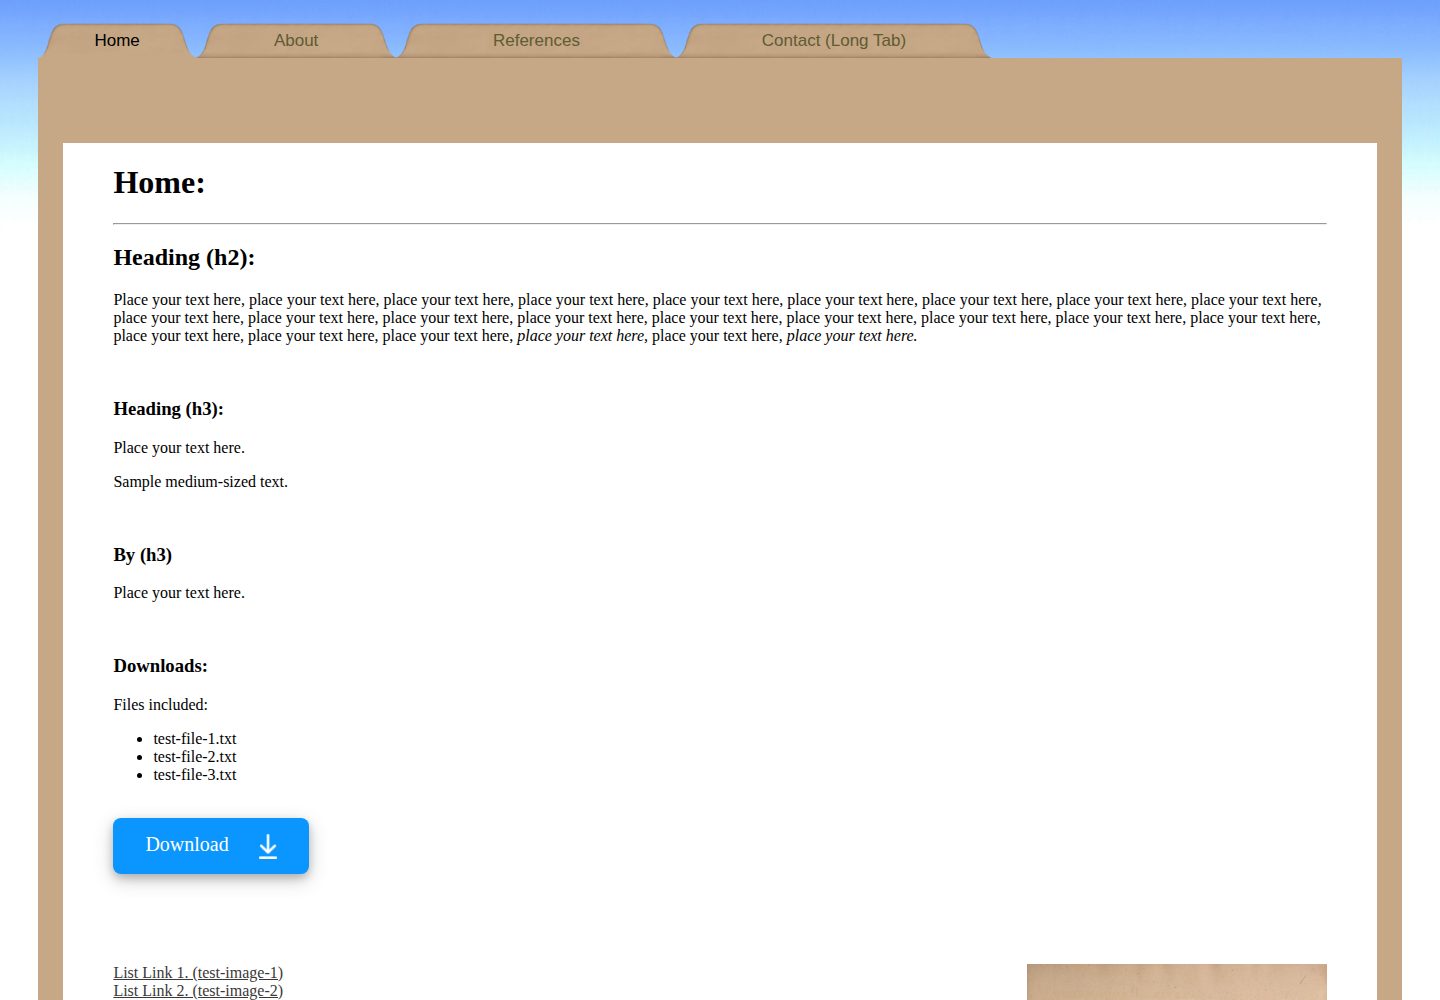Image resolution: width=1440 pixels, height=1000 pixels.
Task: Click the 'Heading (h2):' heading
Action: [x=184, y=258]
